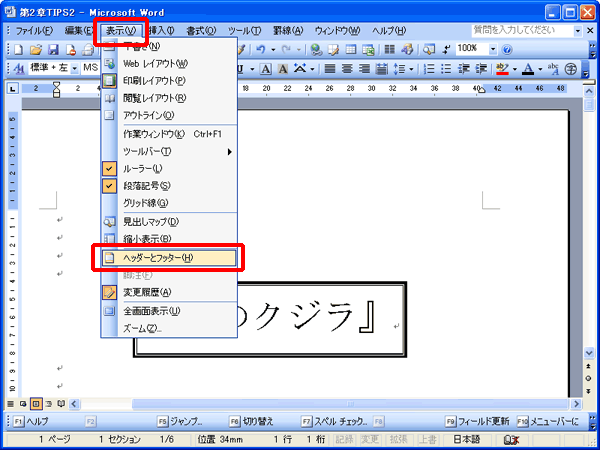The width and height of the screenshot is (600, 450).
Task: Click the F9 フィールド更新 function key button
Action: 478,421
